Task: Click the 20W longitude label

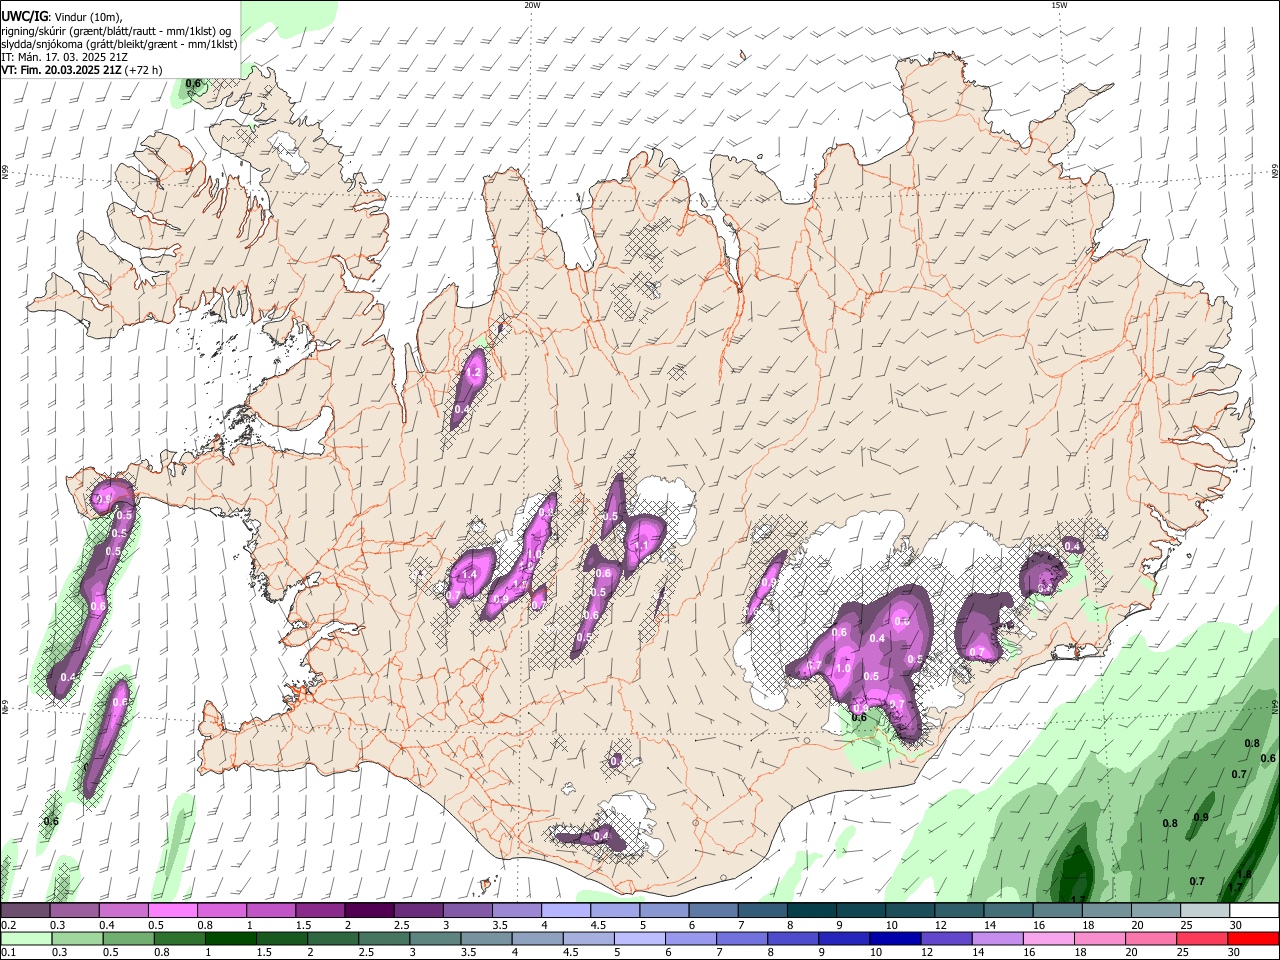Action: [x=532, y=5]
